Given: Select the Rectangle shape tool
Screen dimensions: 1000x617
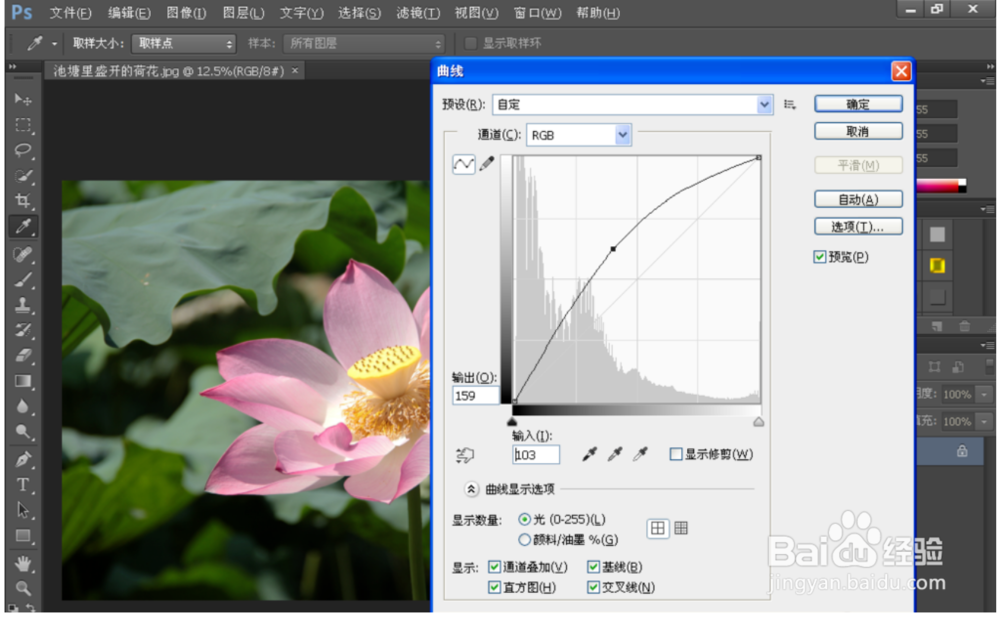Looking at the screenshot, I should (x=23, y=536).
